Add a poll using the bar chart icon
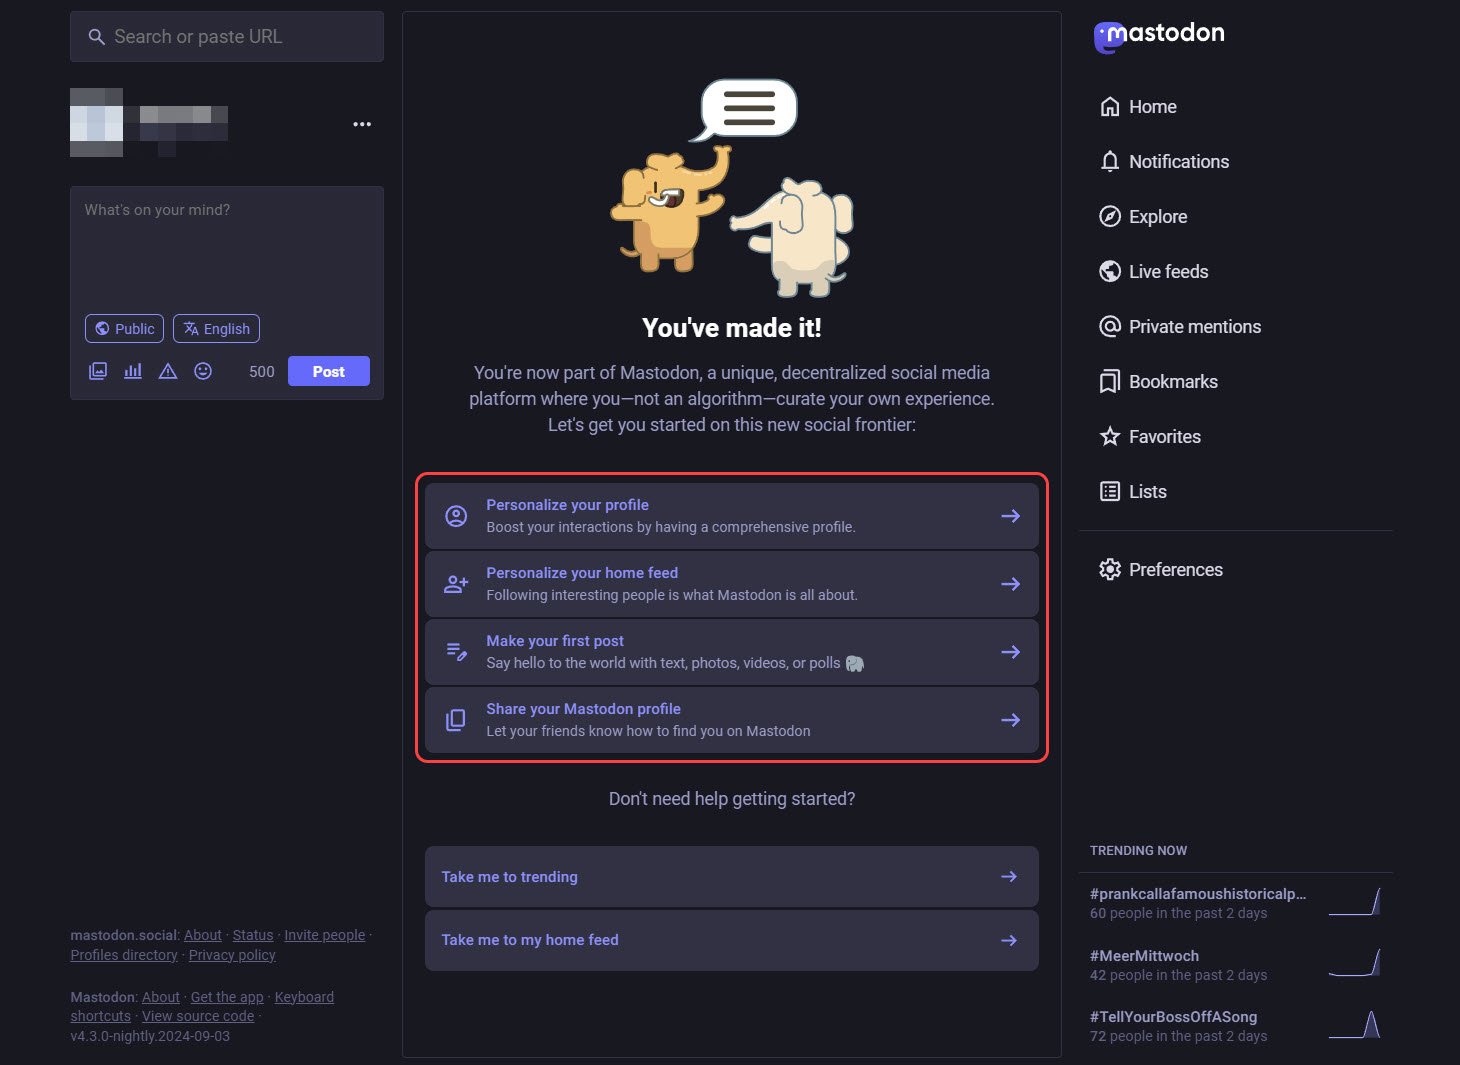1460x1065 pixels. (133, 370)
